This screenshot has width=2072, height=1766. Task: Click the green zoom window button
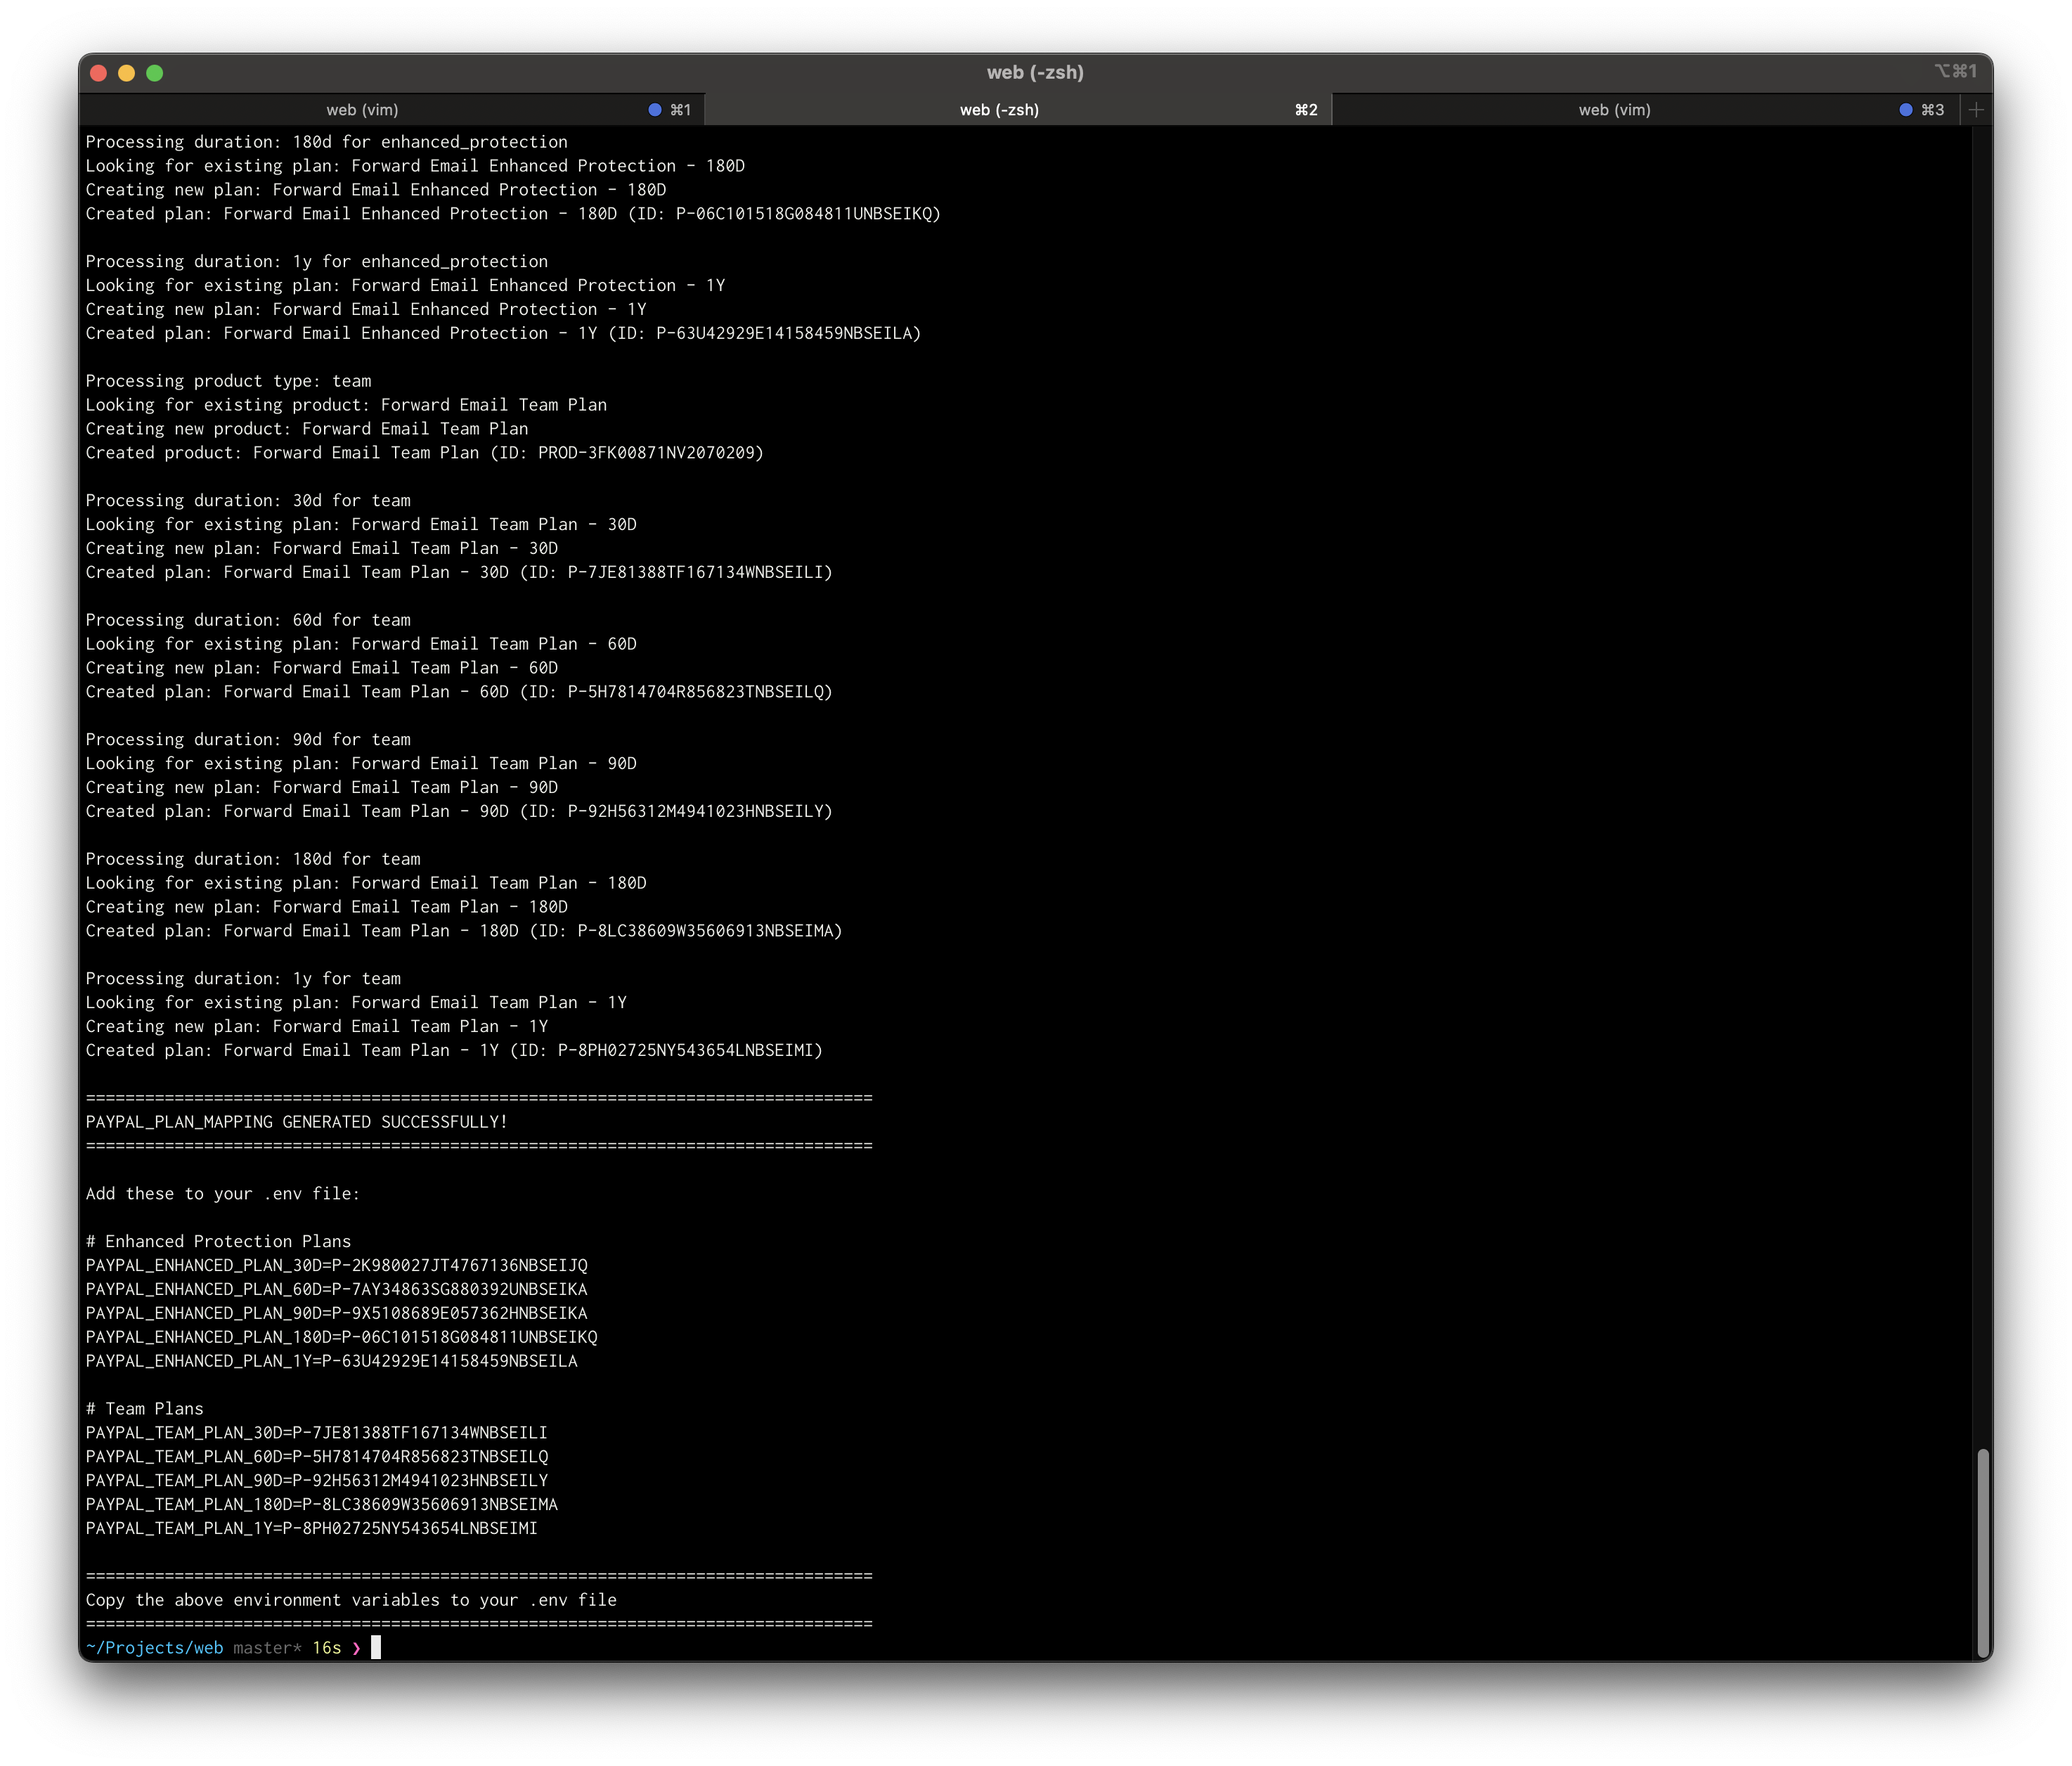(154, 73)
